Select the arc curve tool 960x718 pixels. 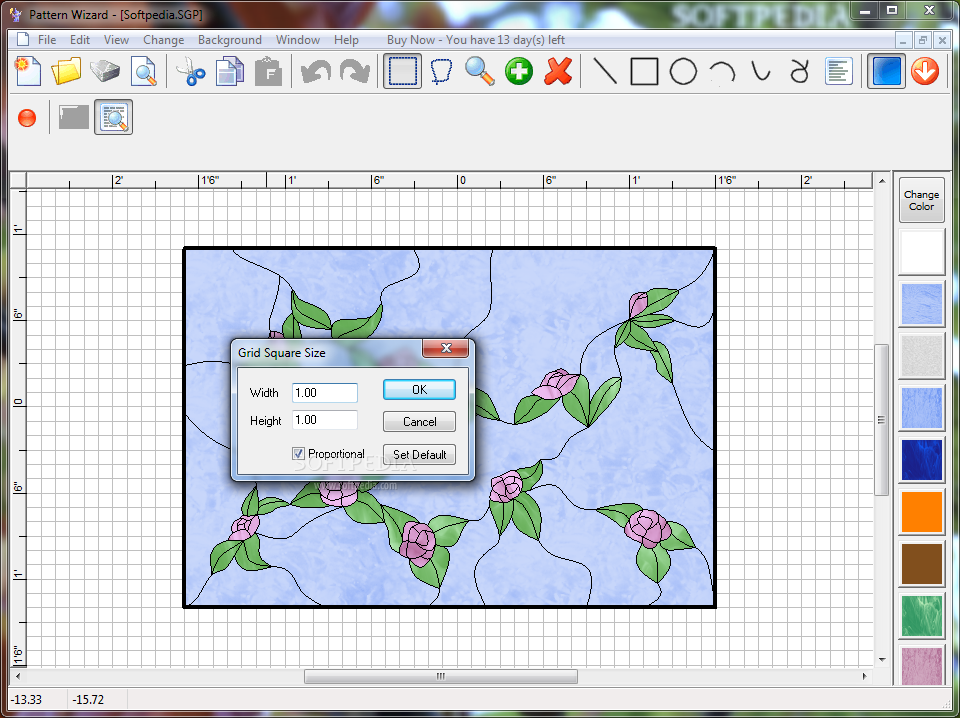tap(722, 71)
